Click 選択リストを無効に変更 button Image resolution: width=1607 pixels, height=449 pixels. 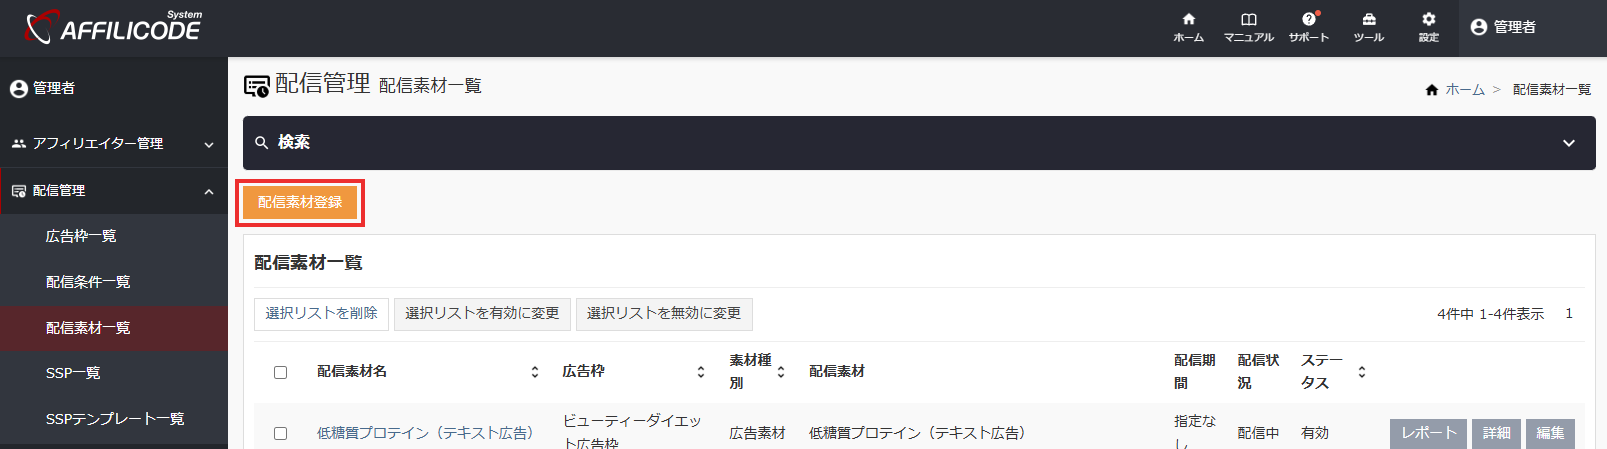pyautogui.click(x=663, y=314)
